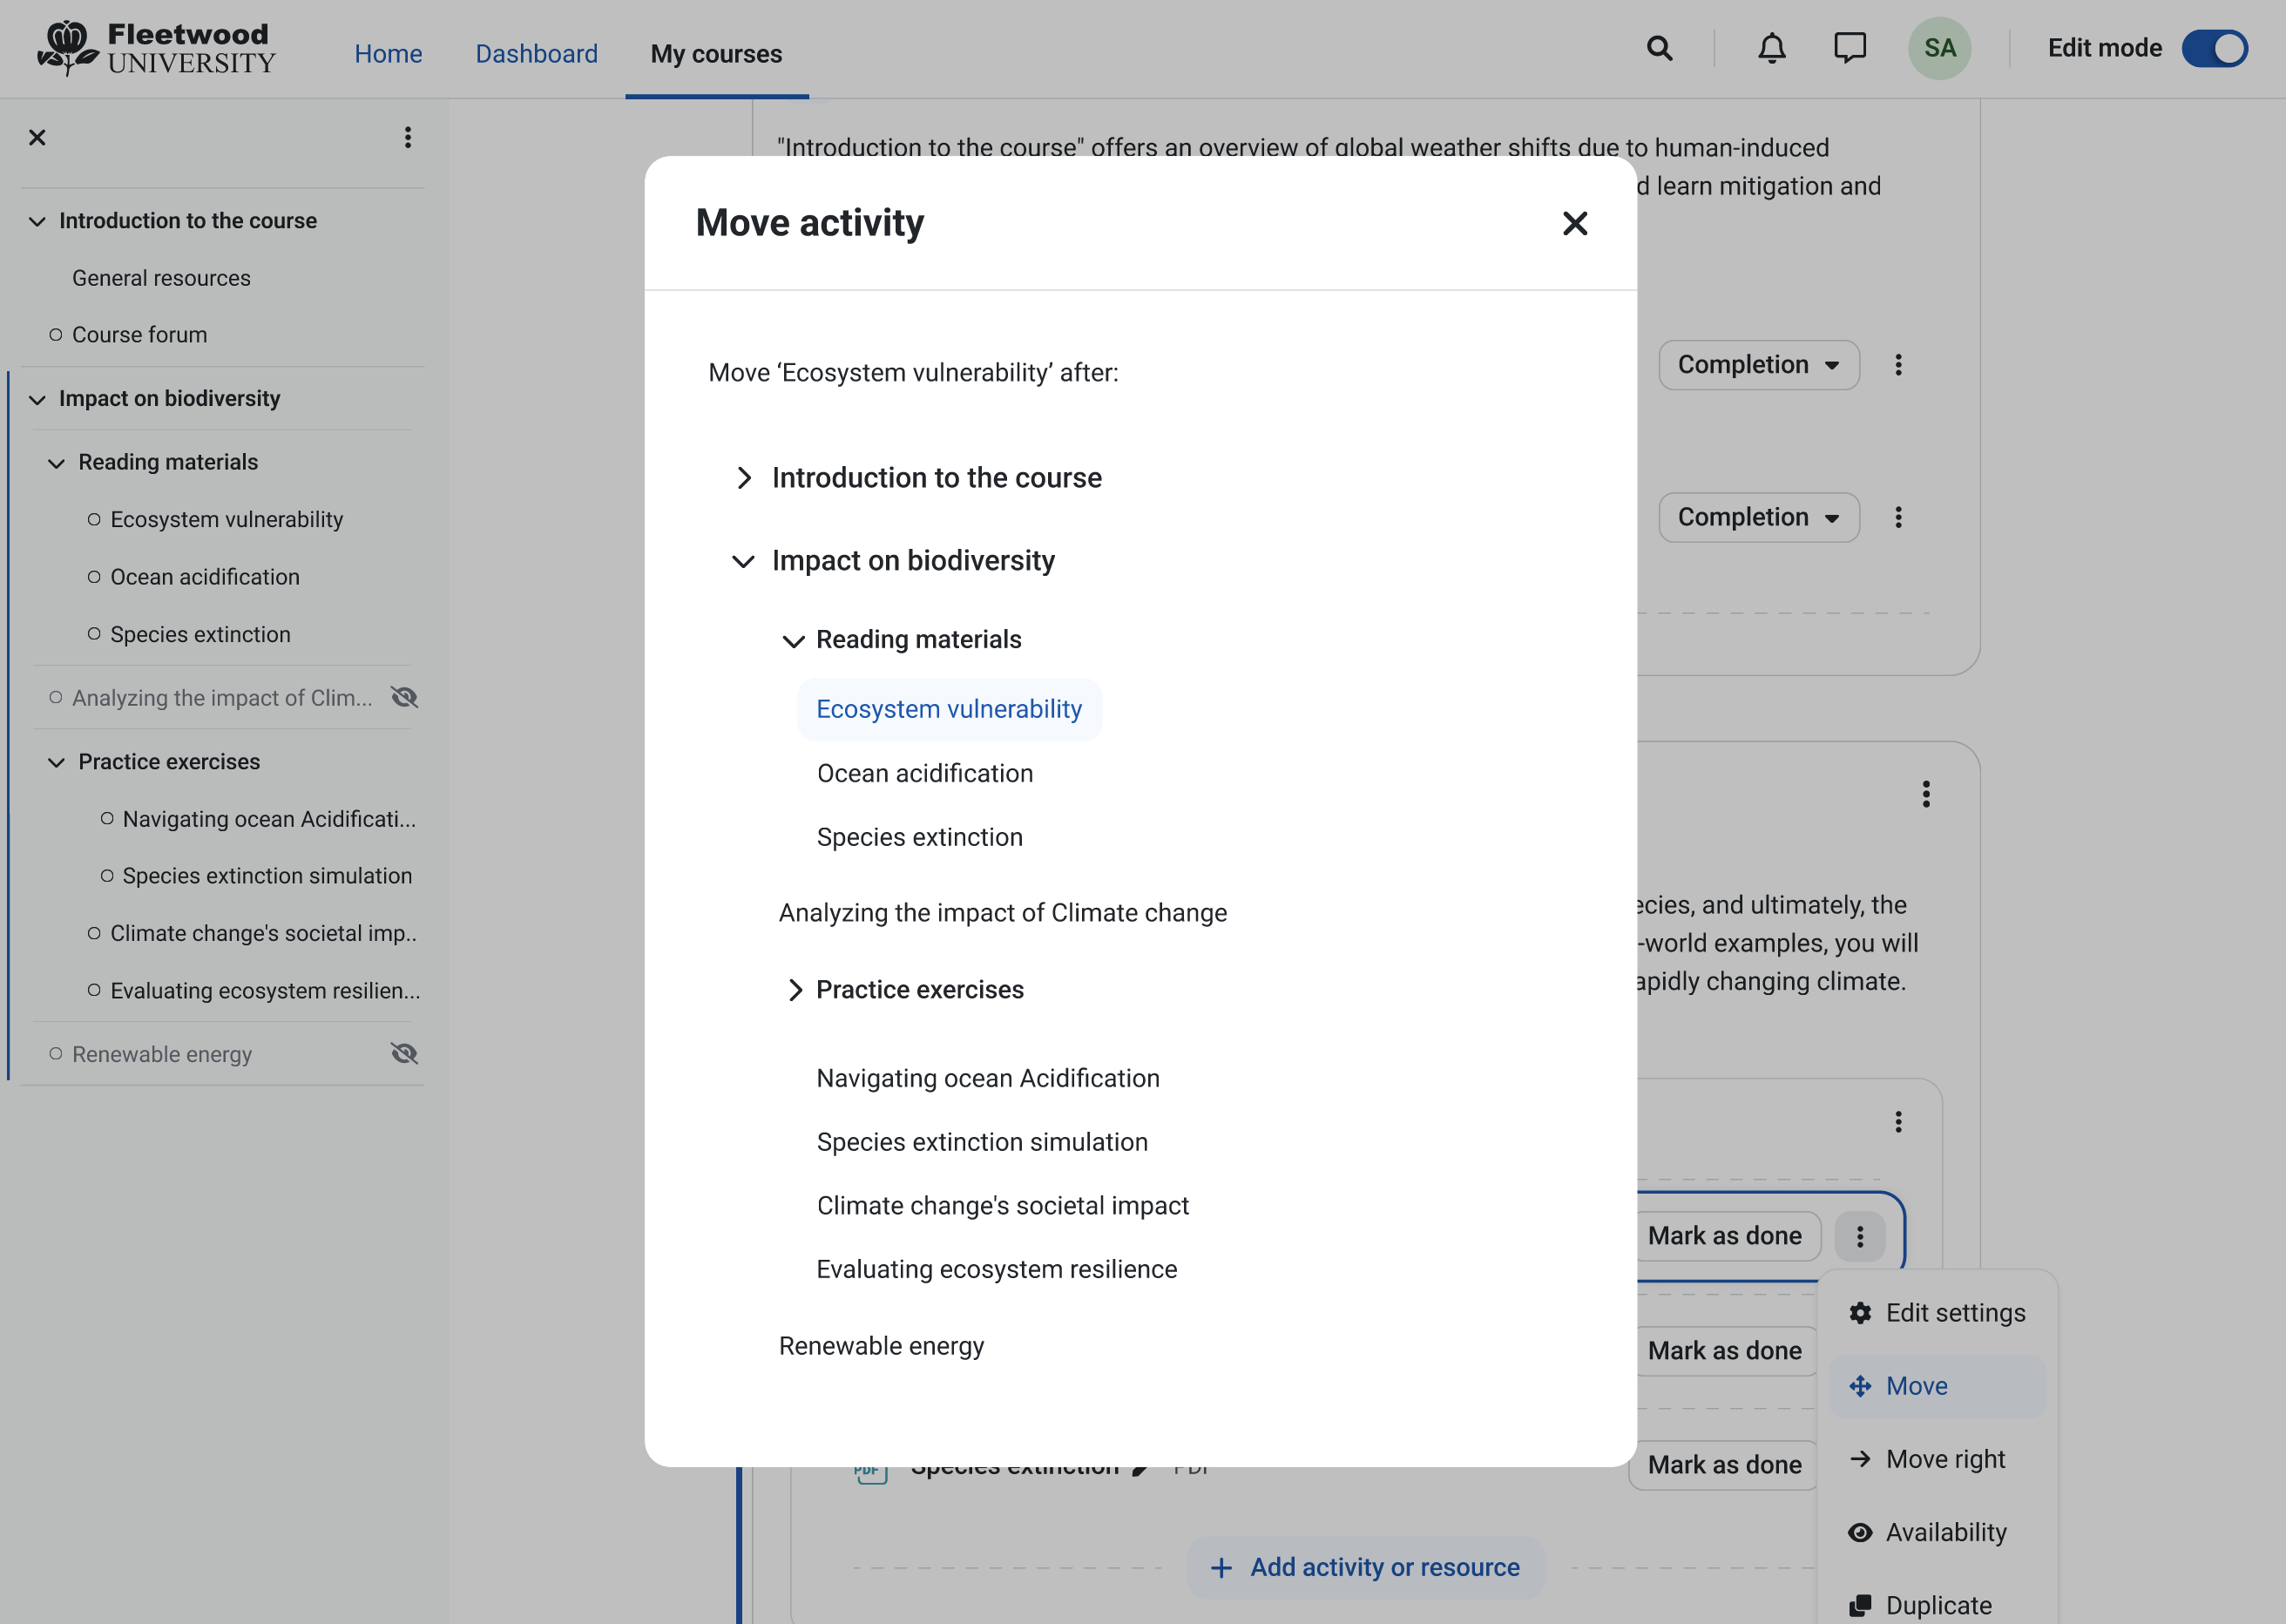
Task: Click highlighted Ecosystem vulnerability in dialog
Action: tap(949, 709)
